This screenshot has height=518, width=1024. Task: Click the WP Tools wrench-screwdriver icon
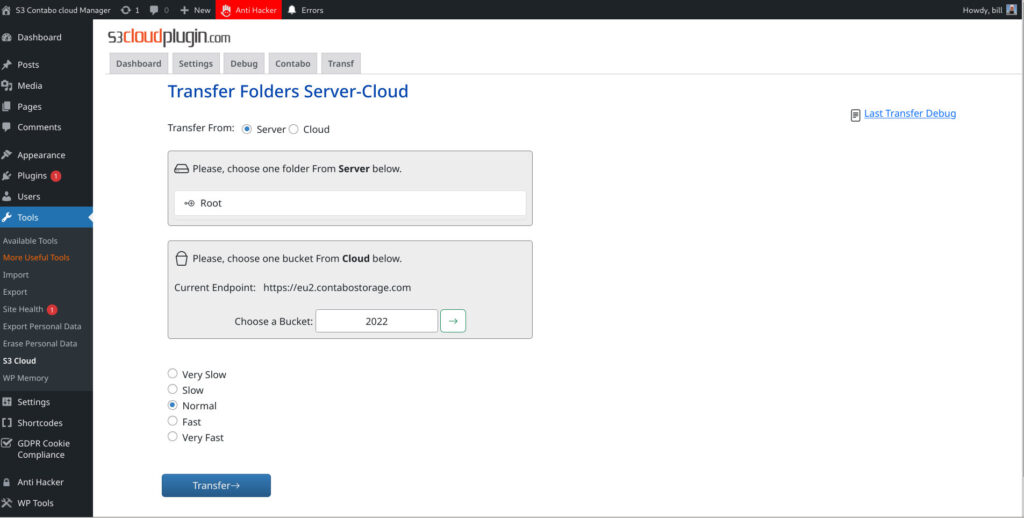(x=7, y=503)
